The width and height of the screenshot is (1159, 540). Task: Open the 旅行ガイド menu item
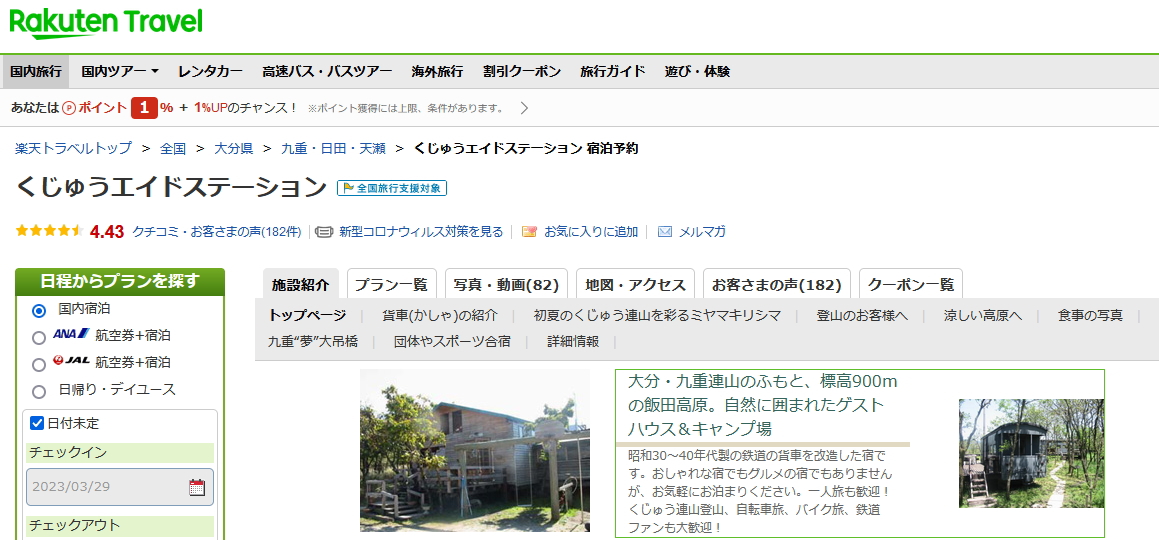point(613,72)
